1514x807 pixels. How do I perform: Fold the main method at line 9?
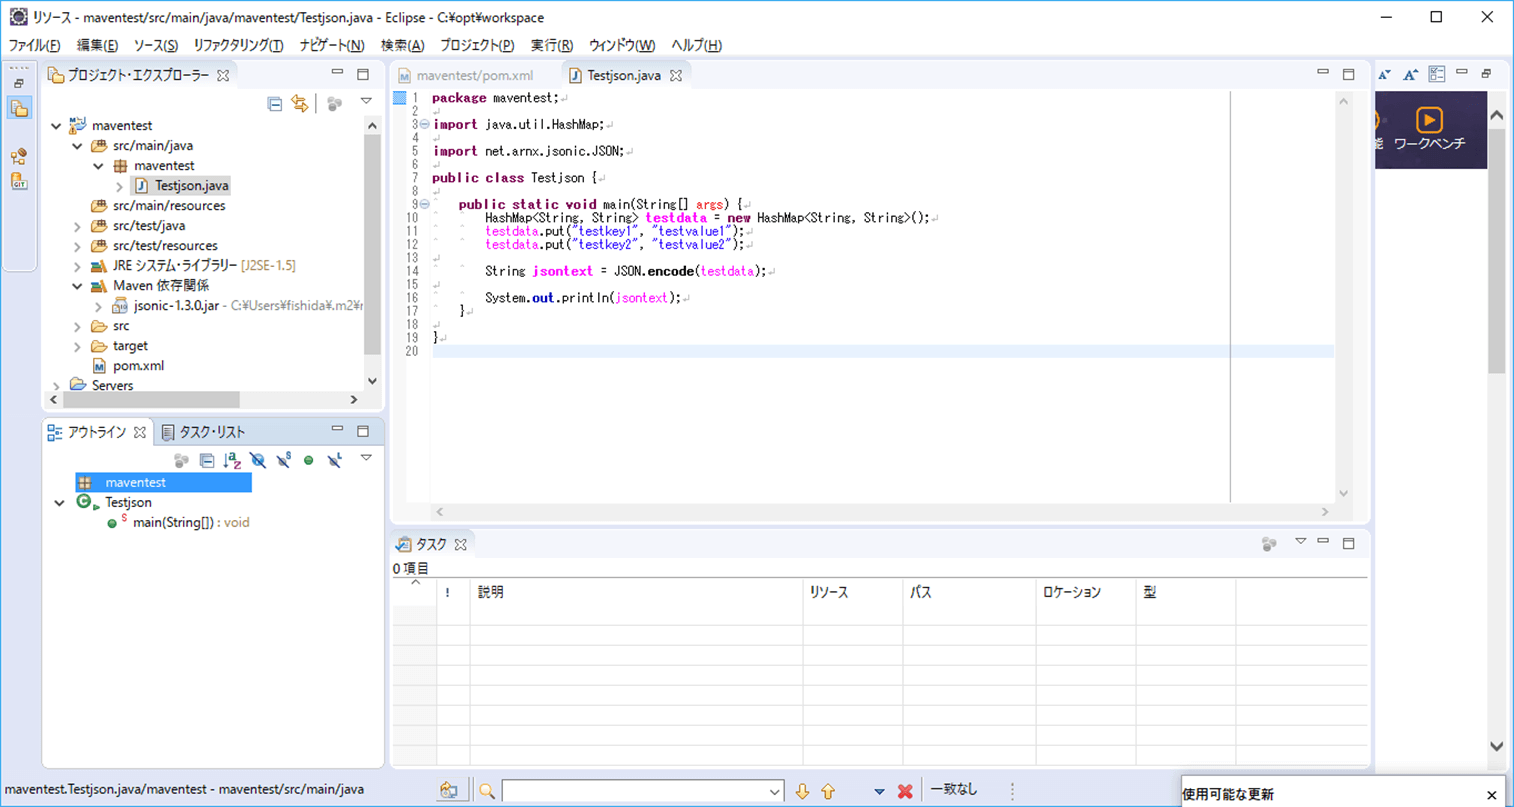click(425, 204)
